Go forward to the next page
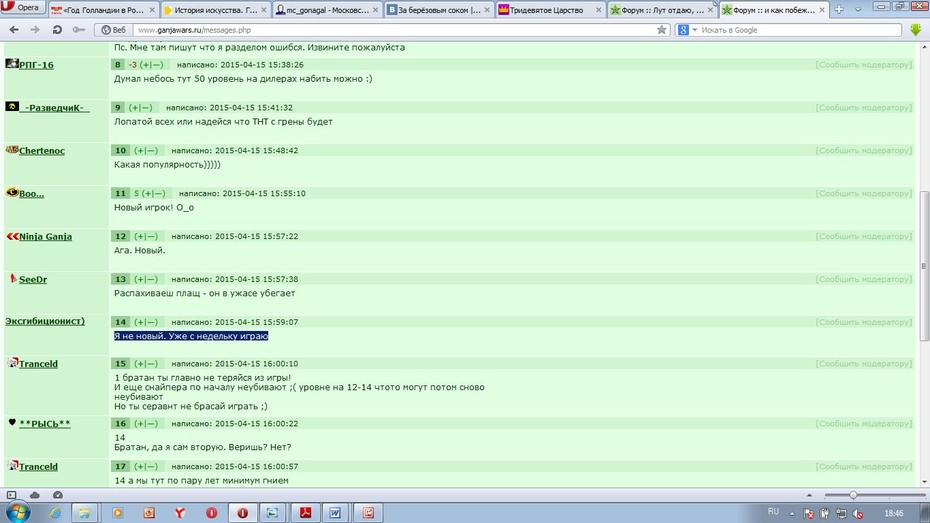This screenshot has width=930, height=523. [x=35, y=30]
